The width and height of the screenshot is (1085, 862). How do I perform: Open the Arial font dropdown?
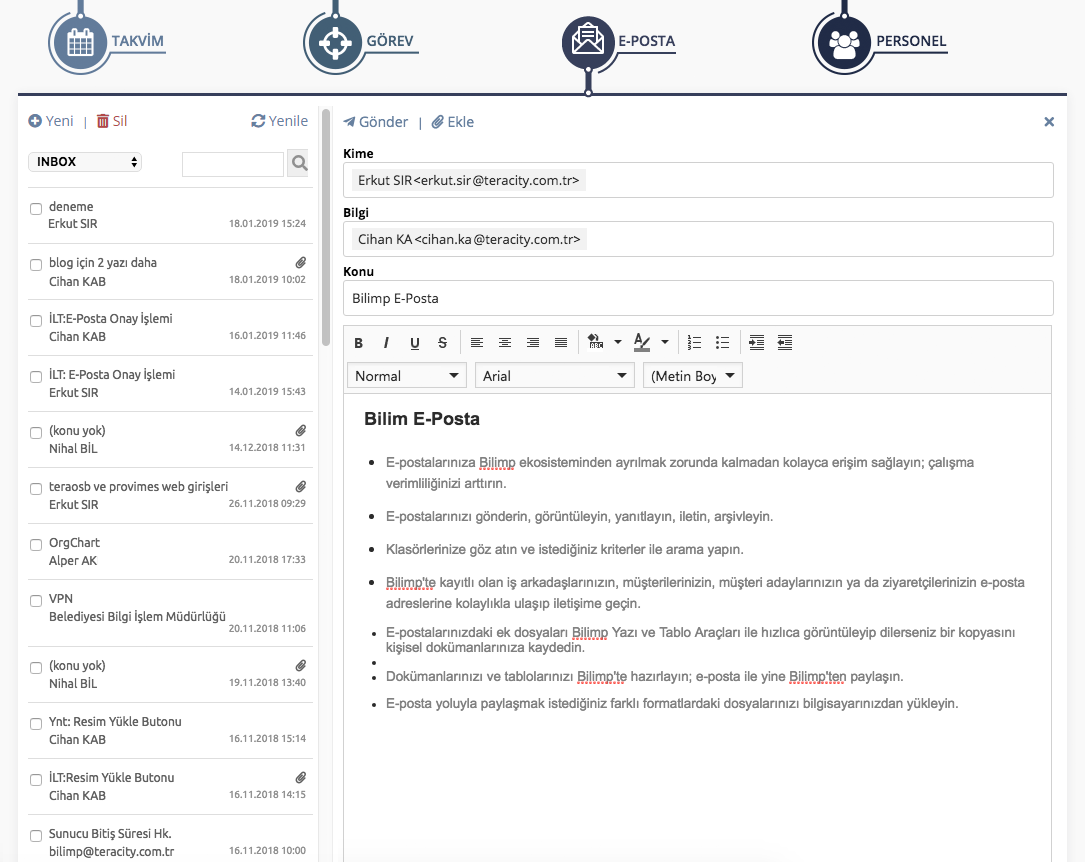click(555, 376)
